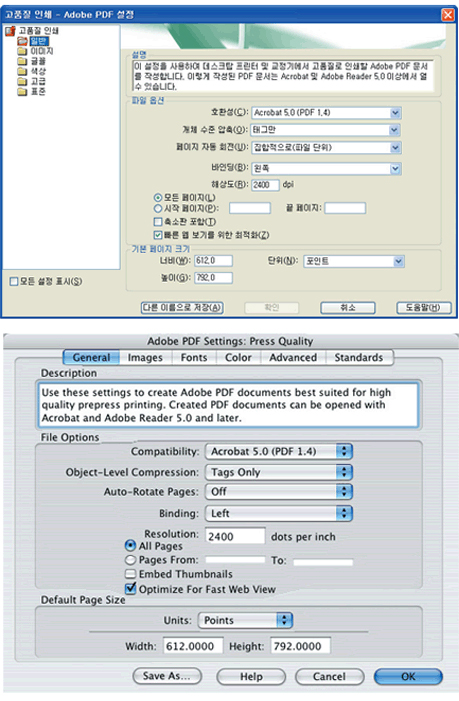Open the 이미지 folder in settings tree

pyautogui.click(x=42, y=51)
